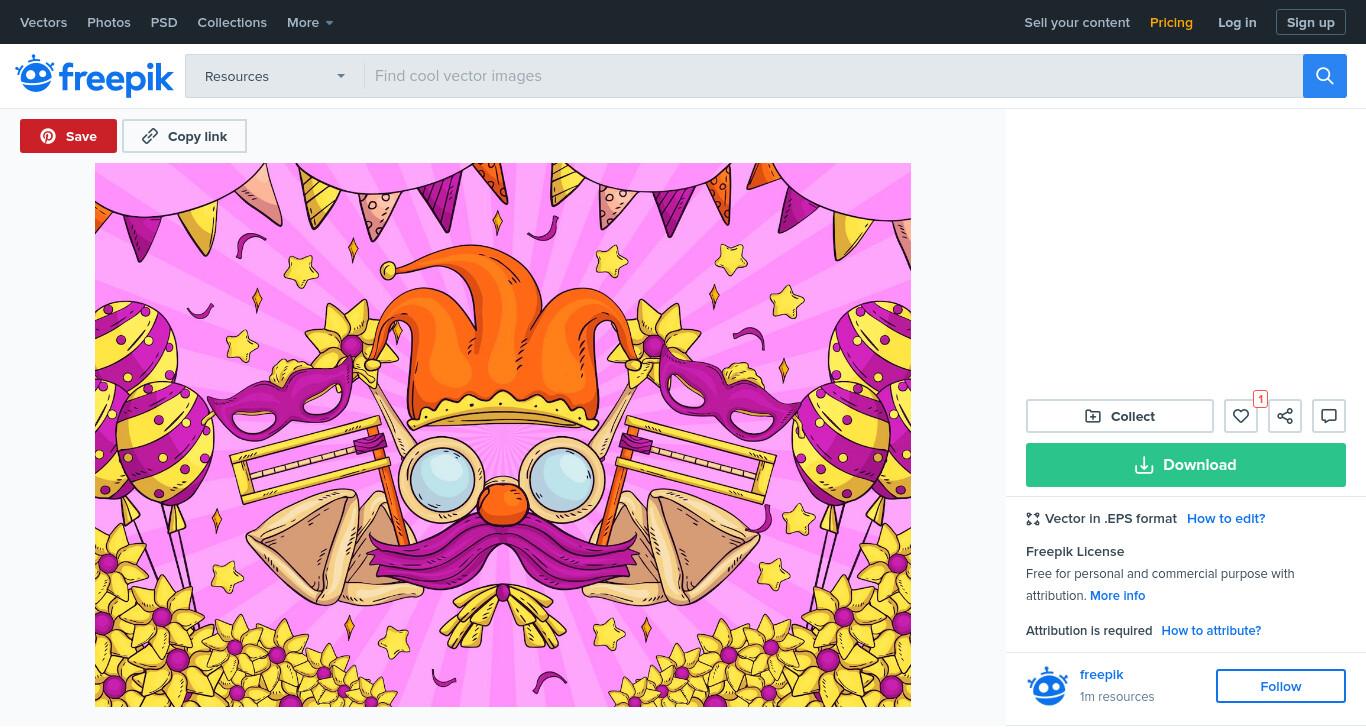Click the Attribution is required text
1366x728 pixels.
coord(1089,630)
